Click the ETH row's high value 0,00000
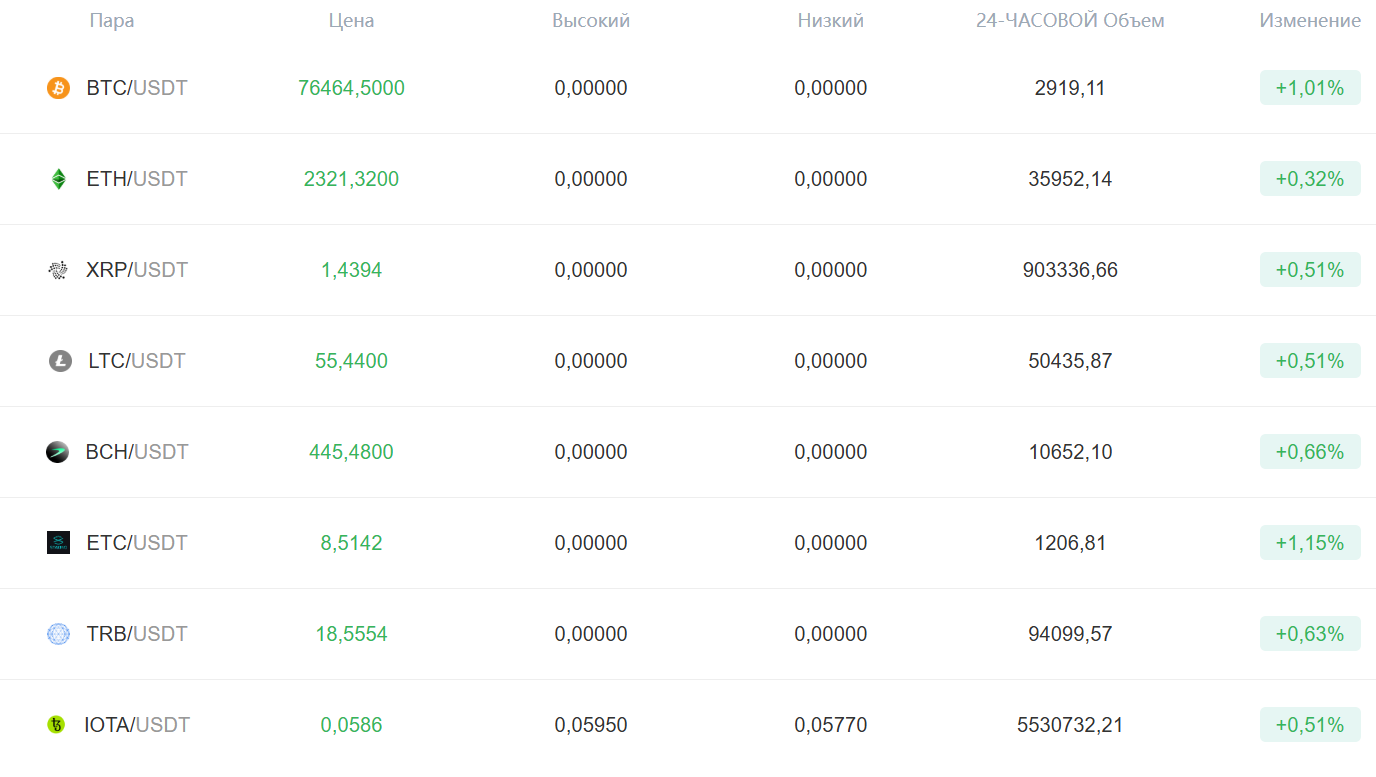The image size is (1376, 777). click(x=591, y=179)
